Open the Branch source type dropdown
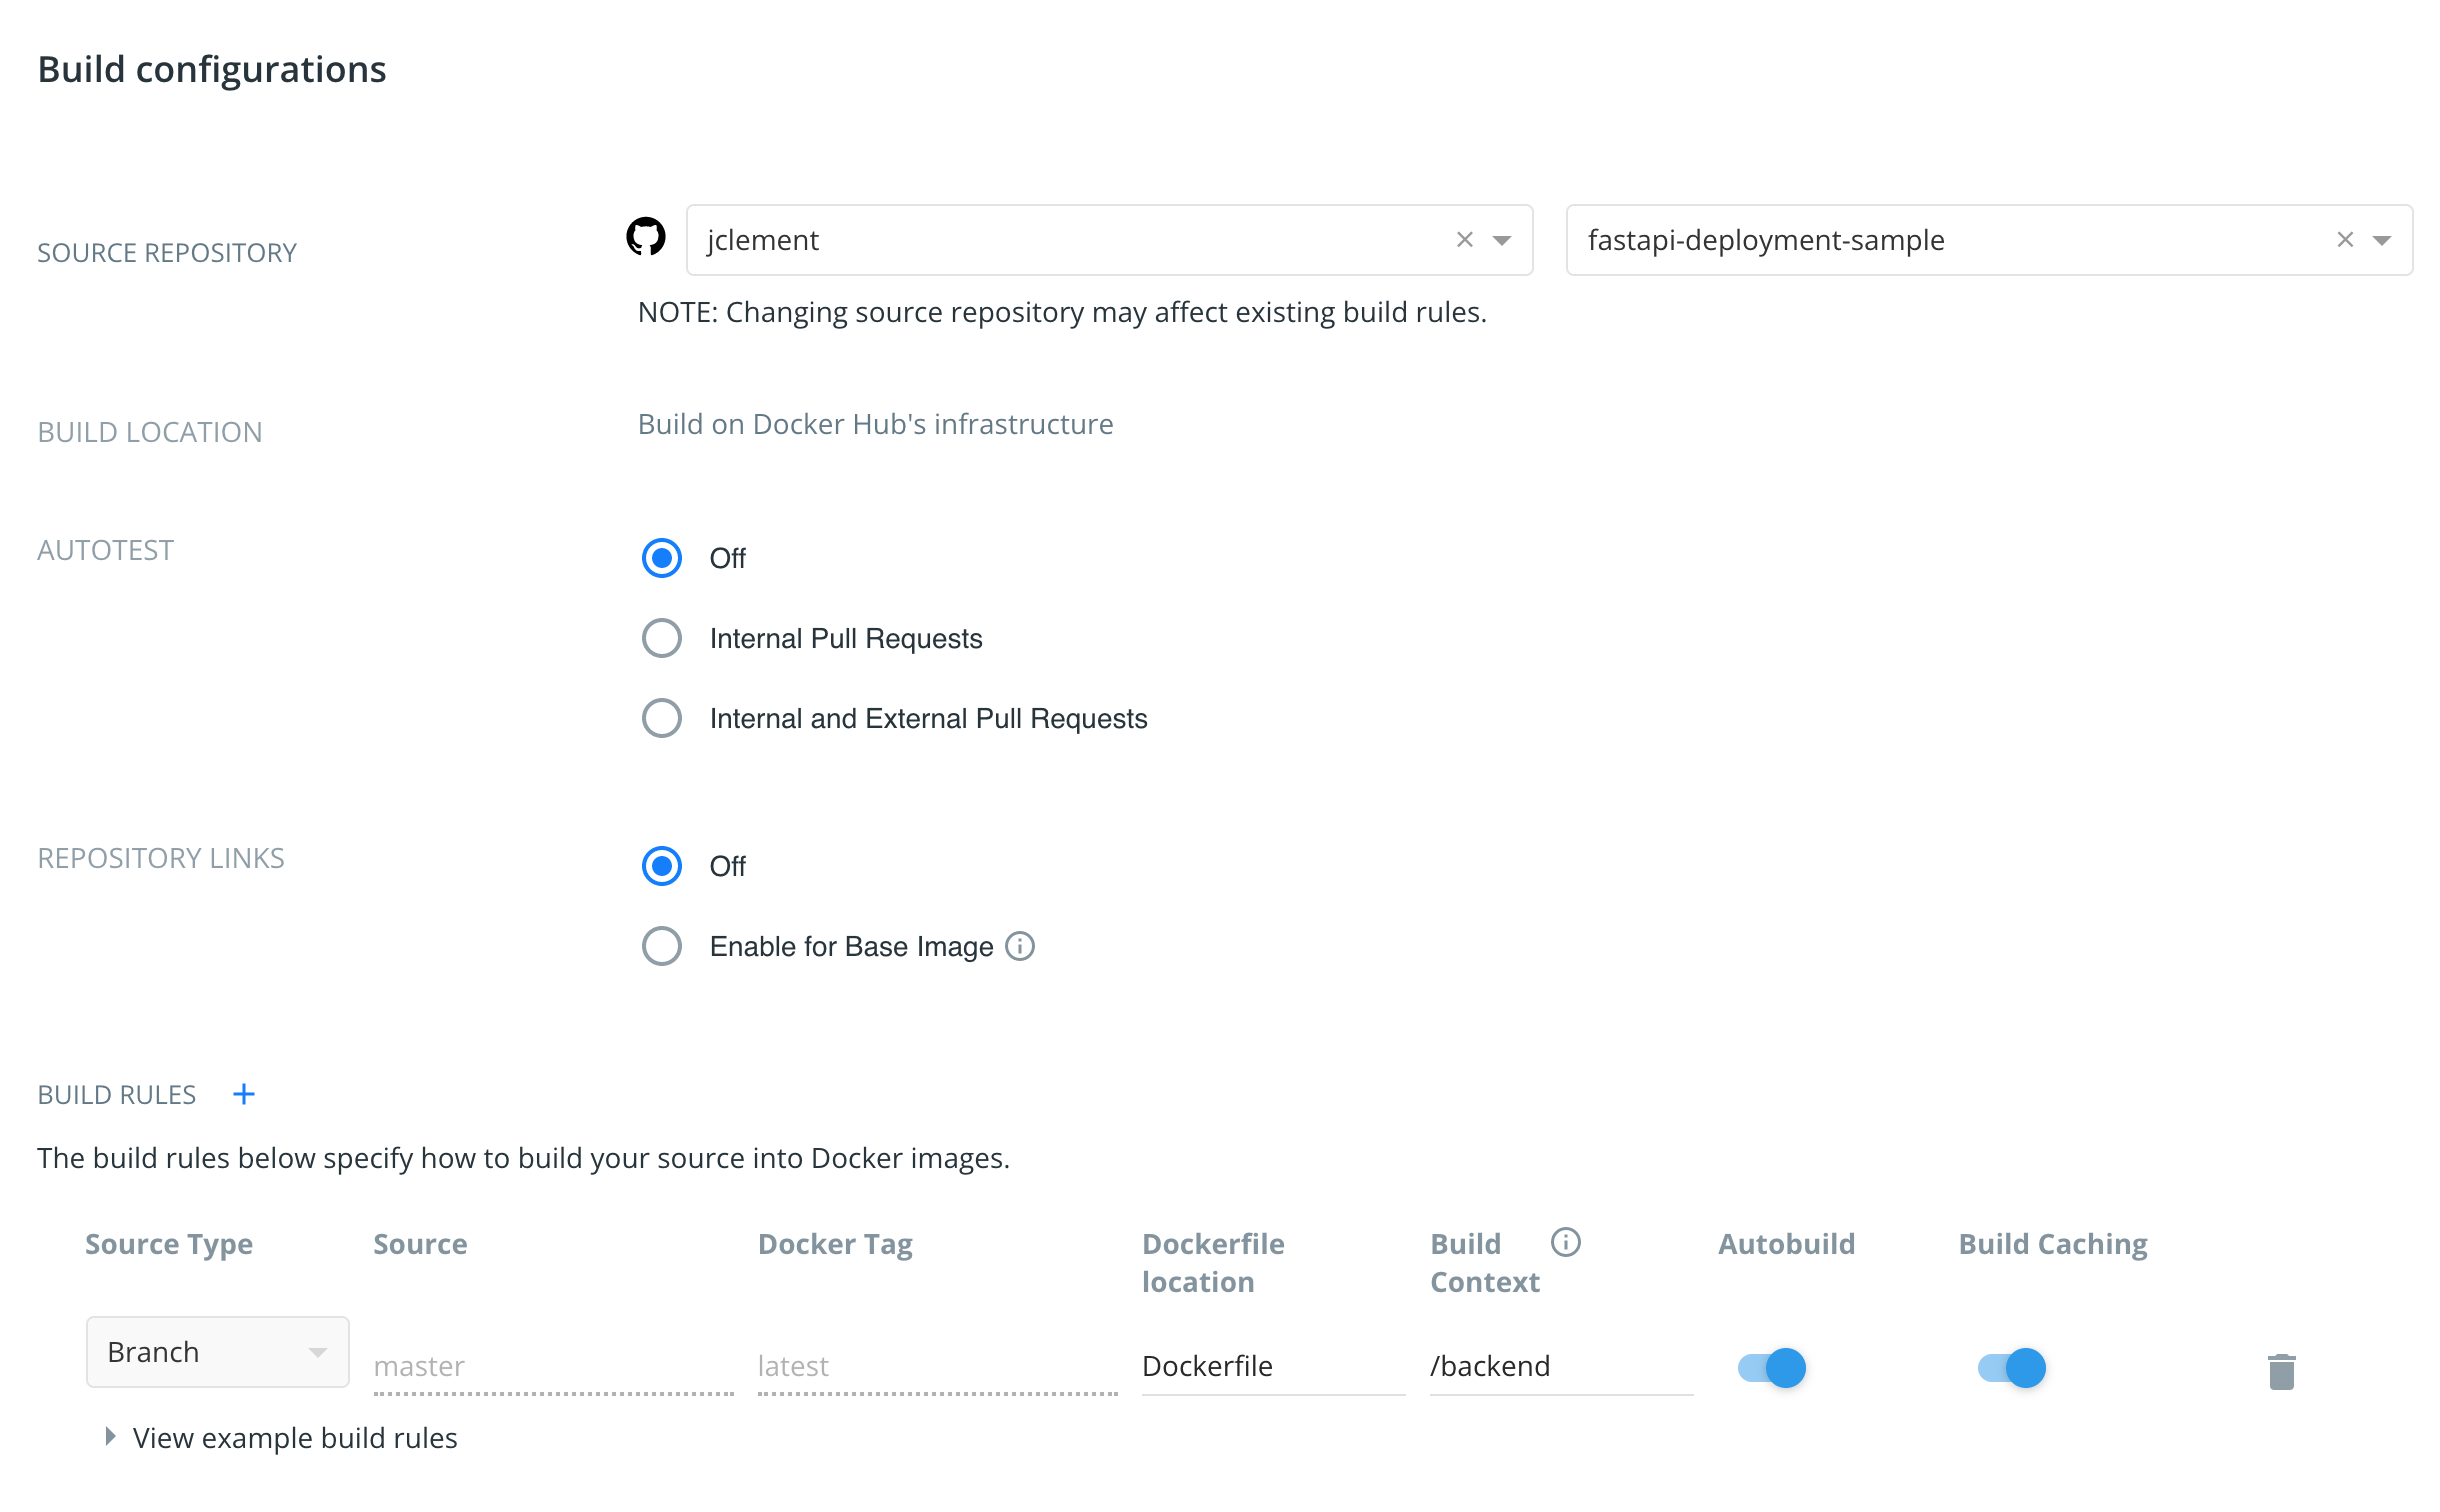This screenshot has height=1512, width=2440. click(x=216, y=1352)
